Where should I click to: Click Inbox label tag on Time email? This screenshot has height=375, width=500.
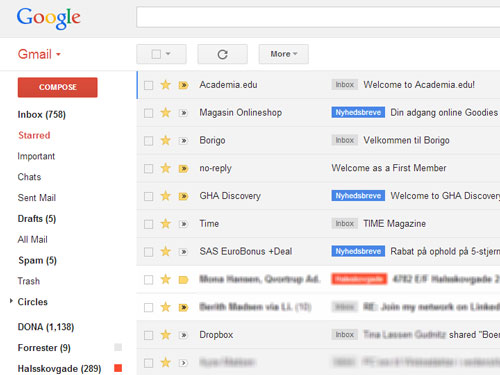[x=345, y=223]
